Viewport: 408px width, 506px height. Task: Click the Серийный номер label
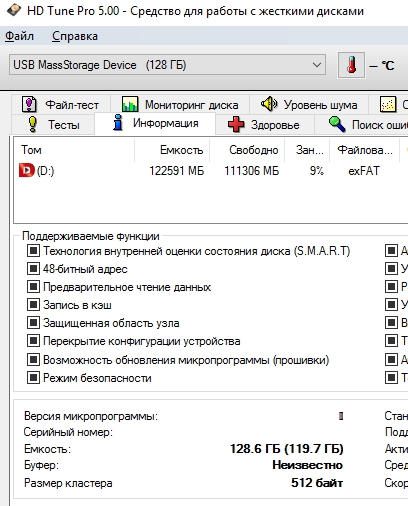[68, 432]
